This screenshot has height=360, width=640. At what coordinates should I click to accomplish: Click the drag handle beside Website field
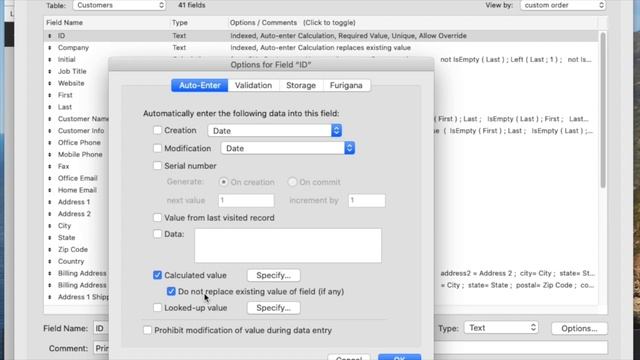(50, 83)
